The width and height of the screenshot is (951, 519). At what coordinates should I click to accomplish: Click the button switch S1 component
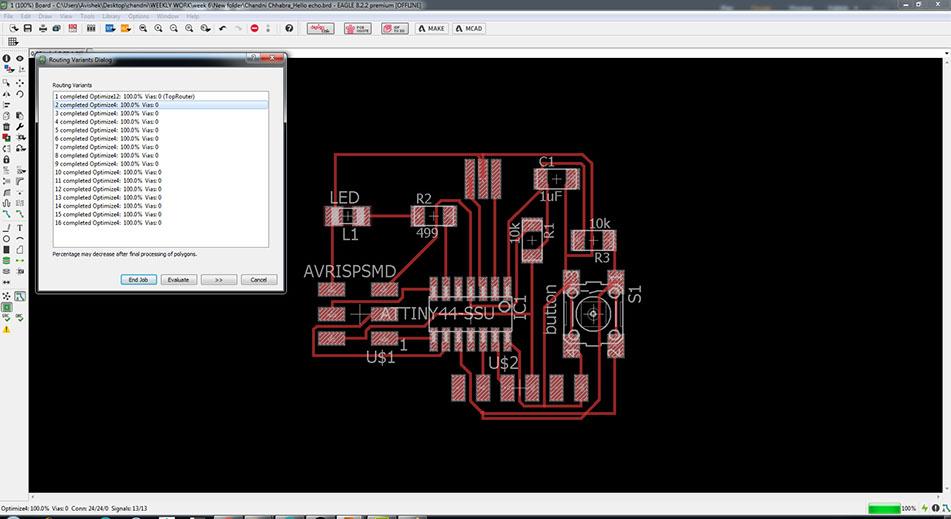[x=593, y=314]
